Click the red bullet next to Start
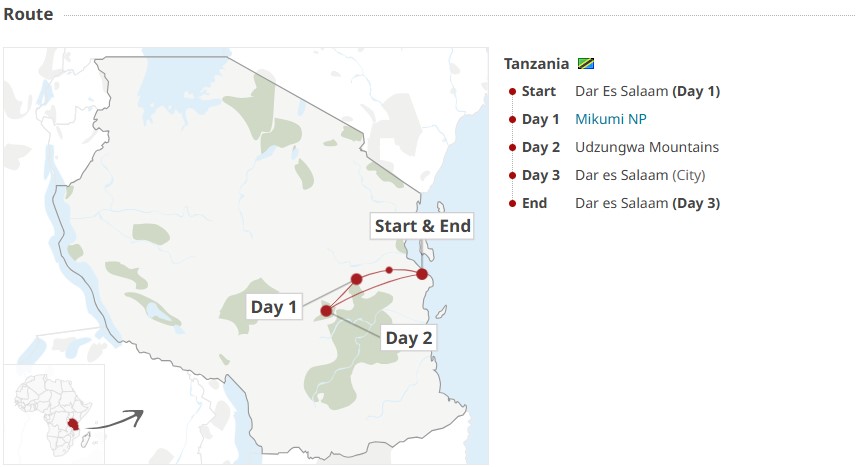This screenshot has width=862, height=467. (513, 91)
